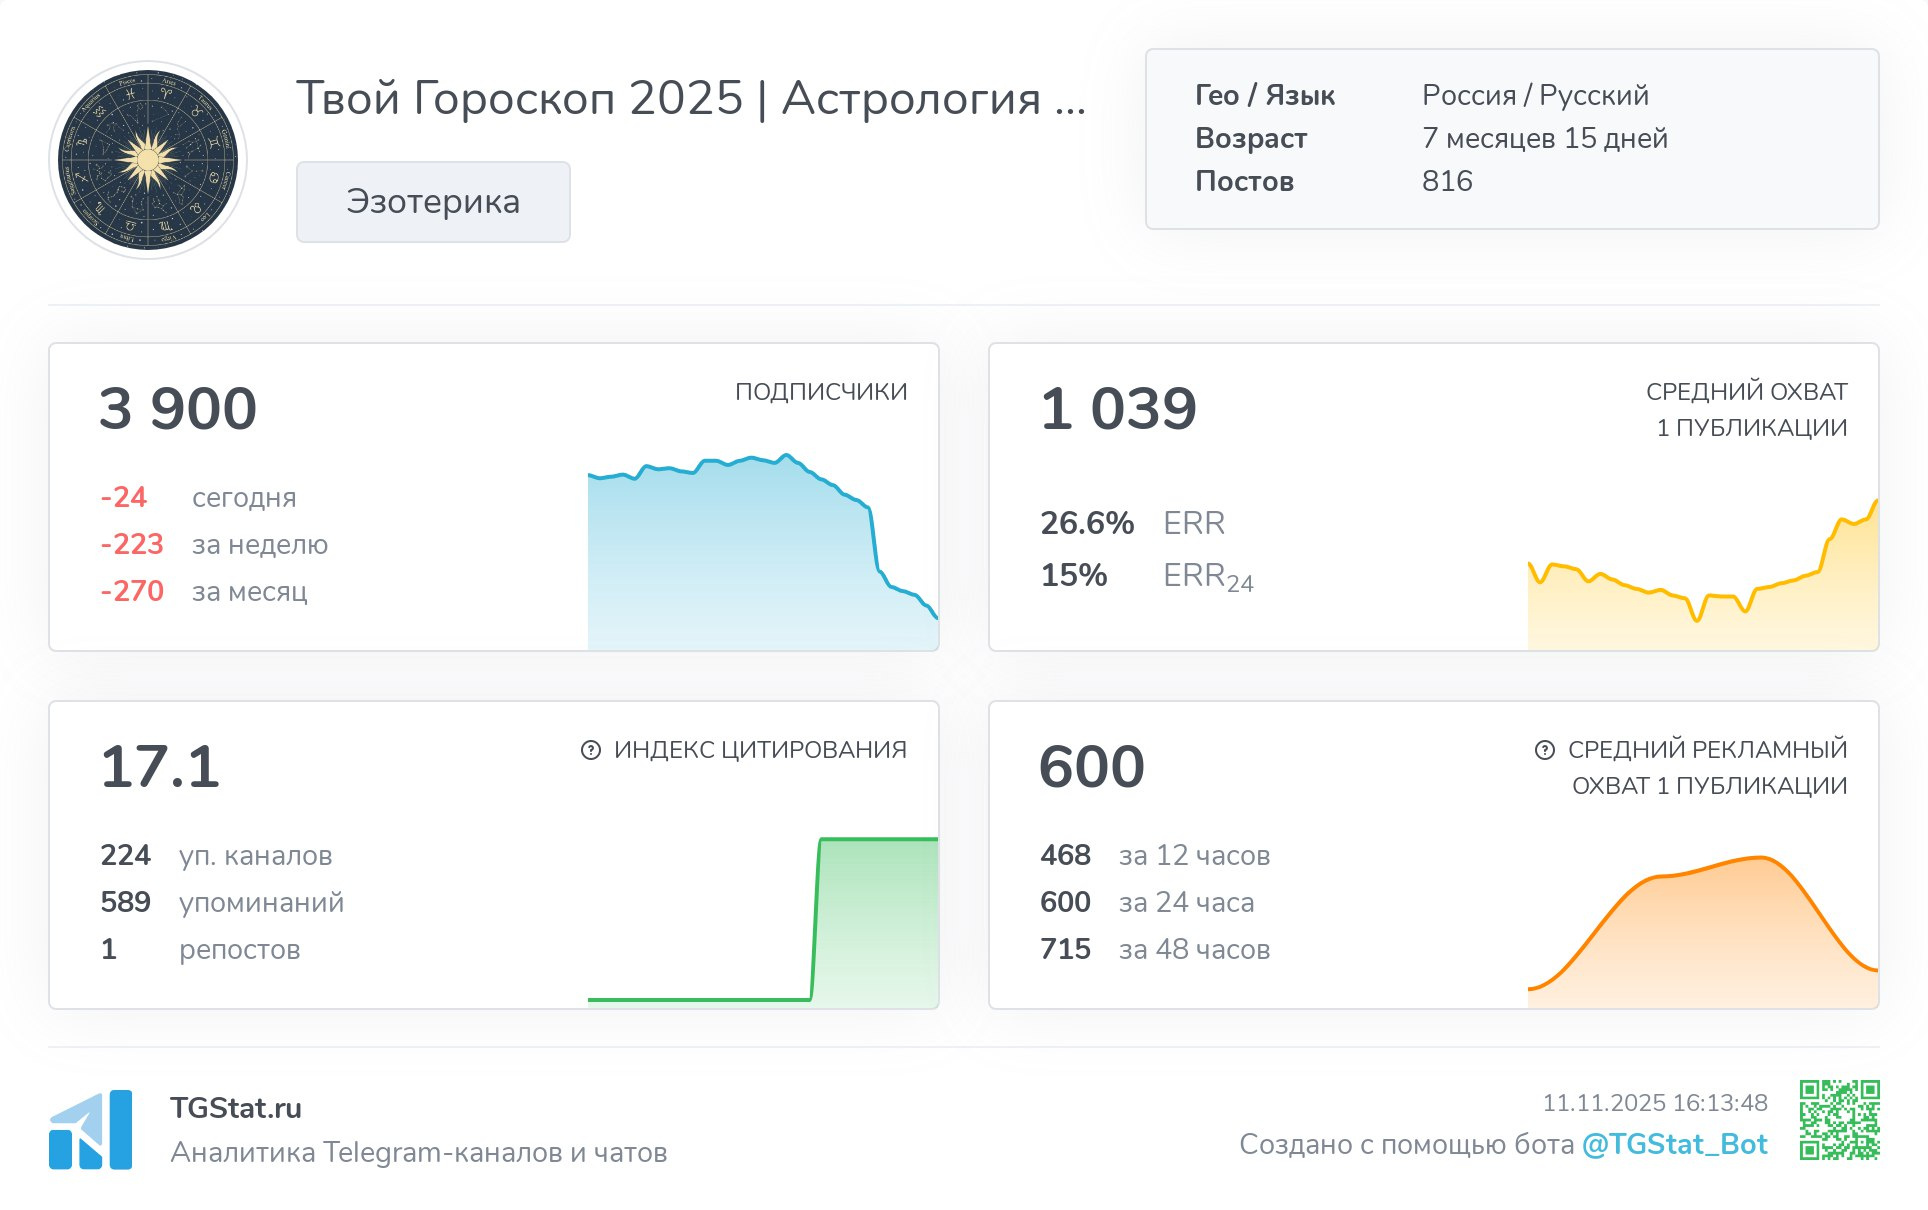Click the horoscope channel avatar image
Image resolution: width=1928 pixels, height=1210 pixels.
click(x=148, y=160)
